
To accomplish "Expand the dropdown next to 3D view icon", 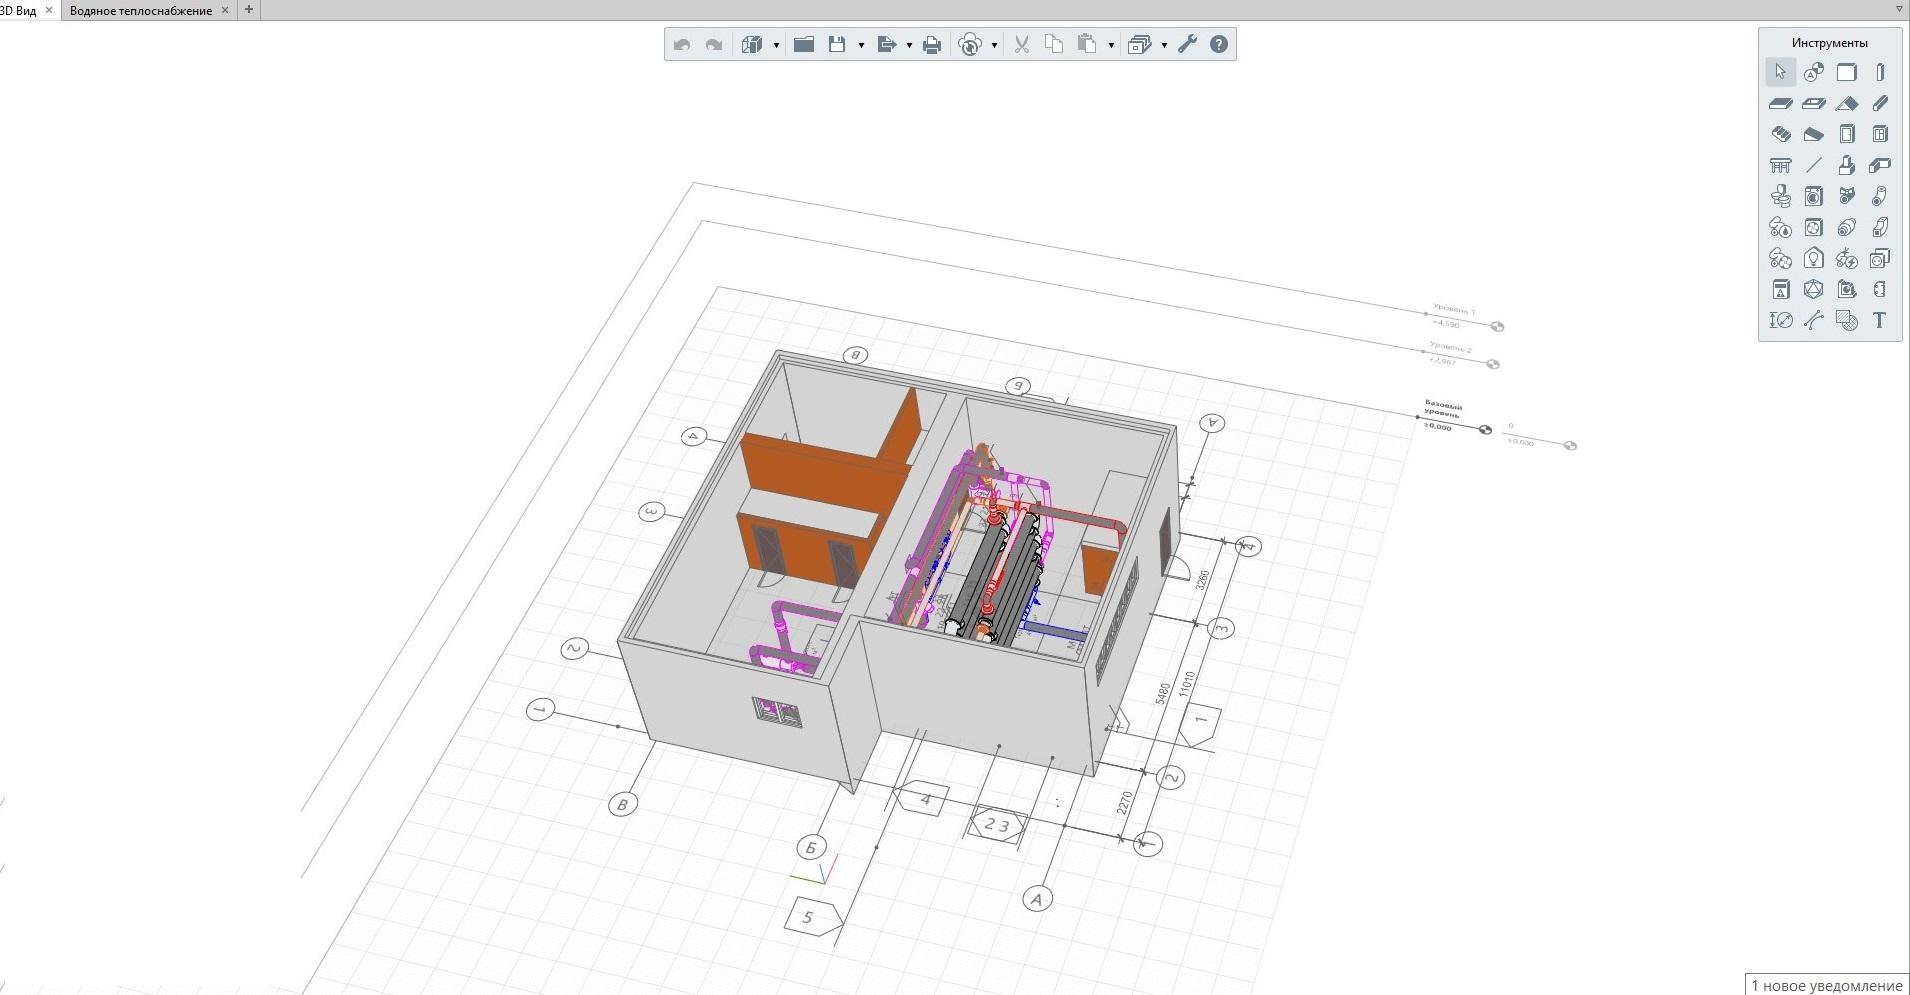I will coord(776,45).
